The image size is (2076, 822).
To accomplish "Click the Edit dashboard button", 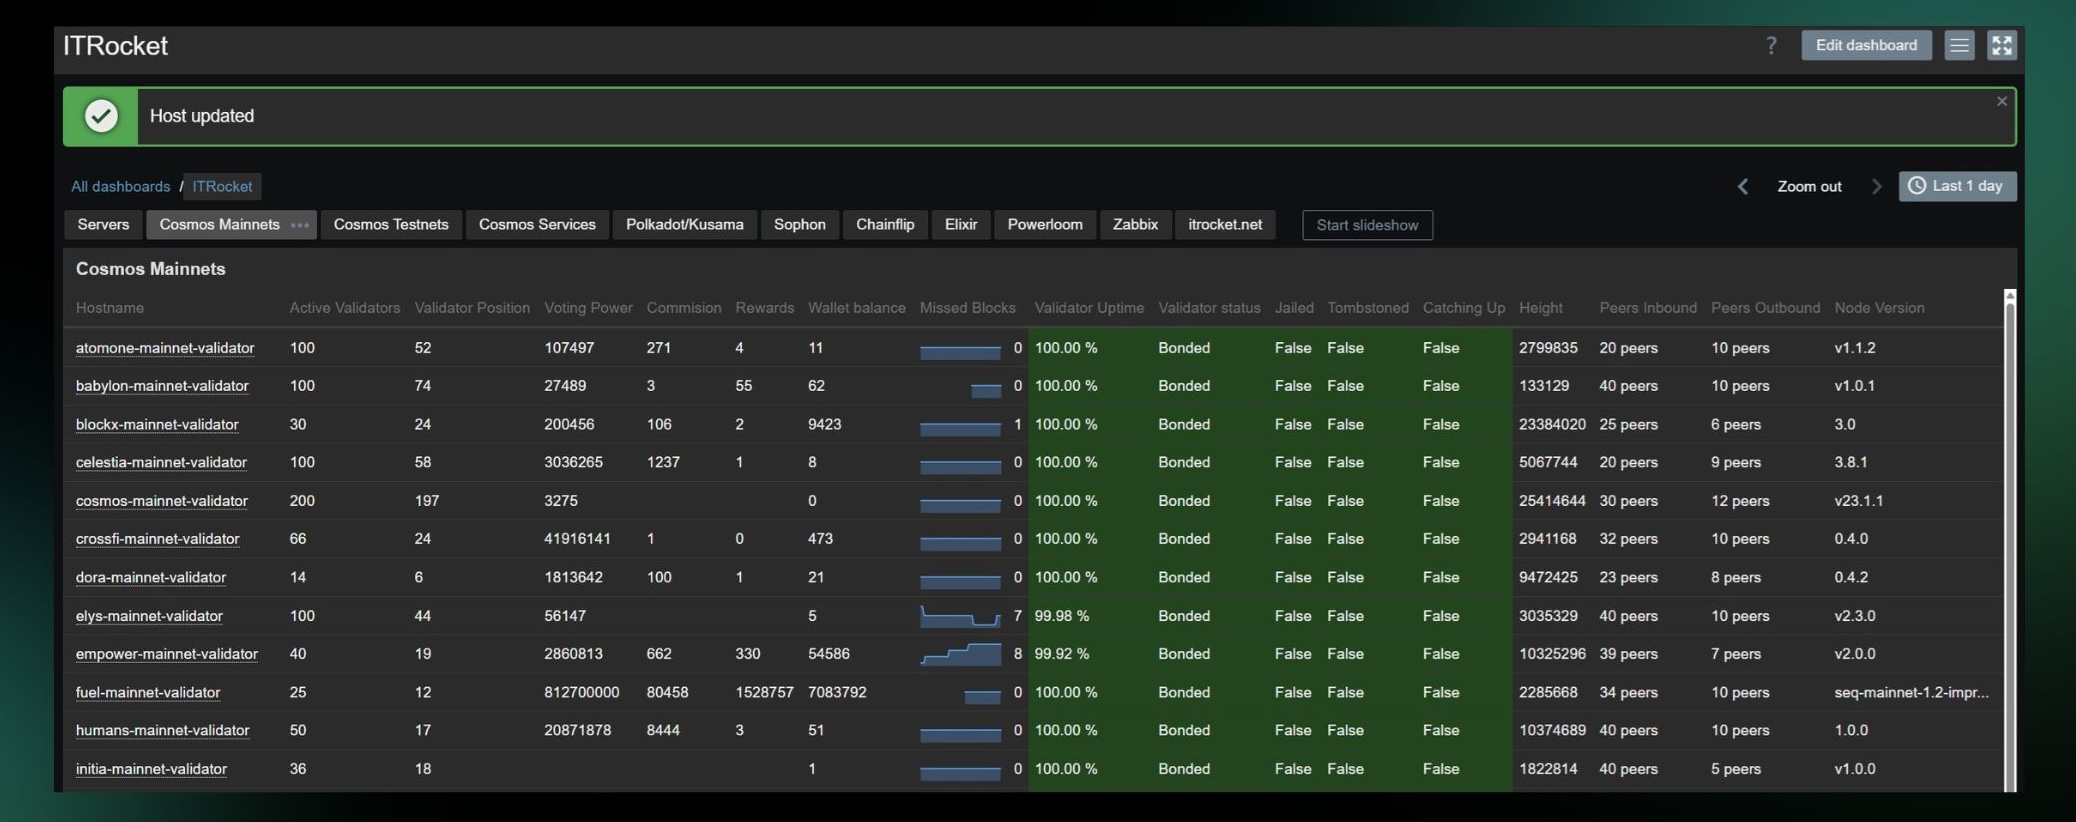I will (x=1866, y=45).
